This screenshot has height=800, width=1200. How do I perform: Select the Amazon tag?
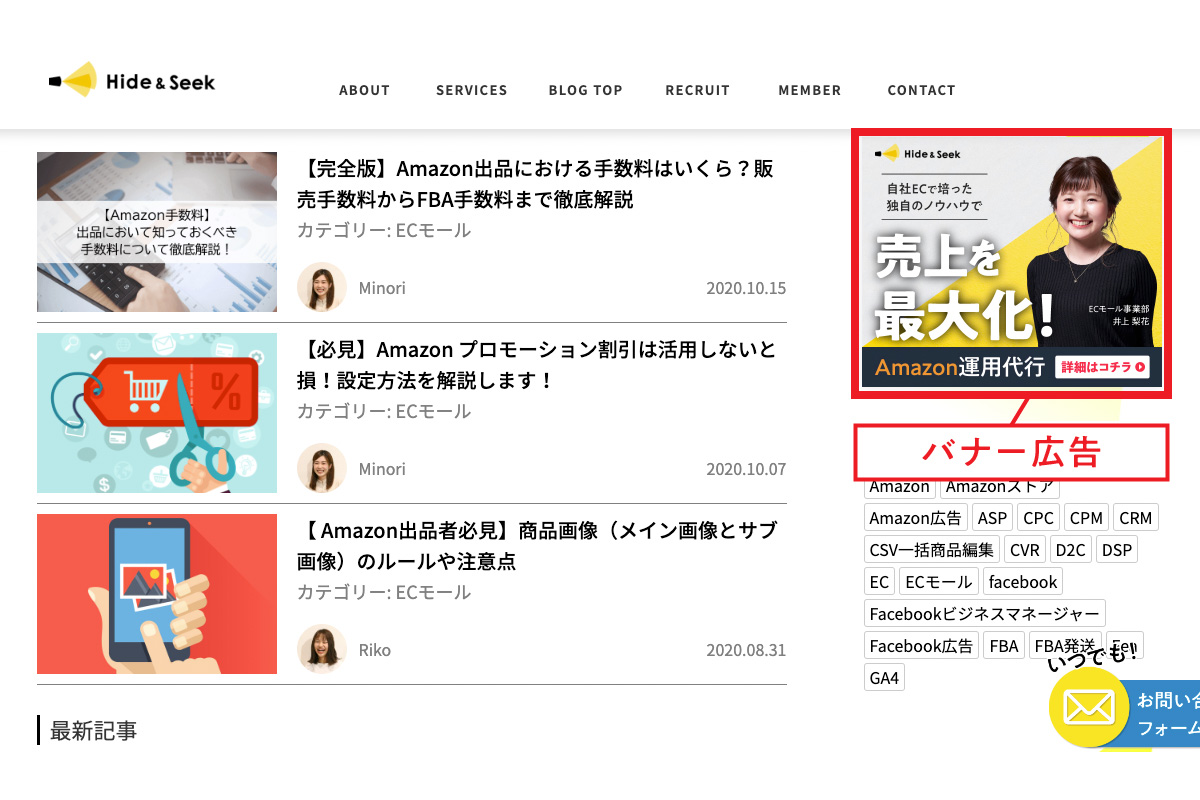899,487
